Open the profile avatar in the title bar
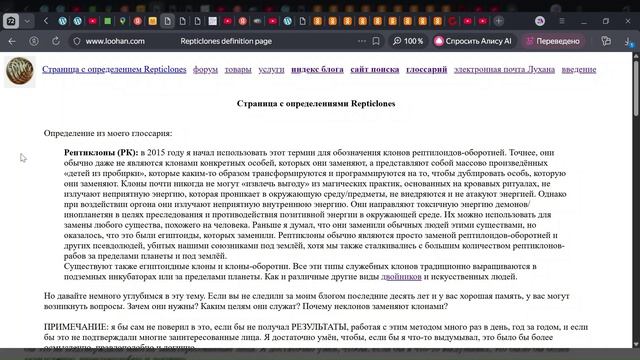 pos(540,21)
